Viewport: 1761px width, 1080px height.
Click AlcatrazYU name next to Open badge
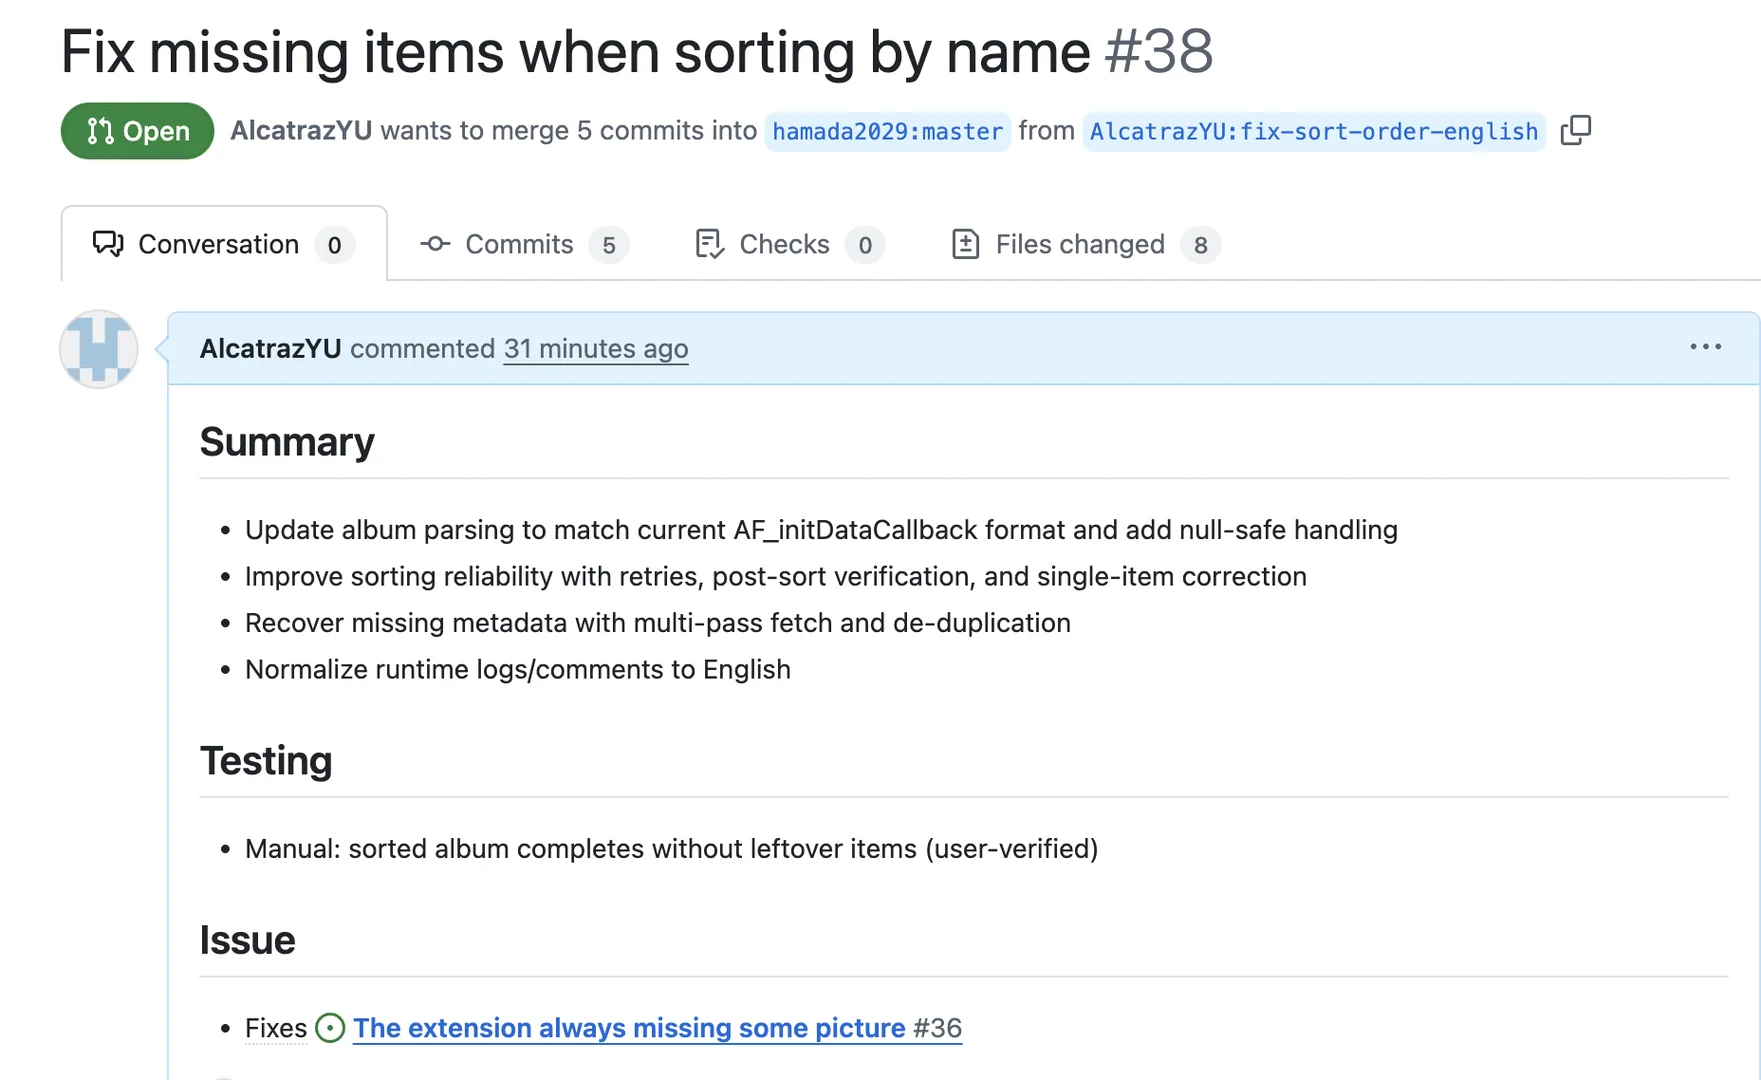pyautogui.click(x=301, y=131)
